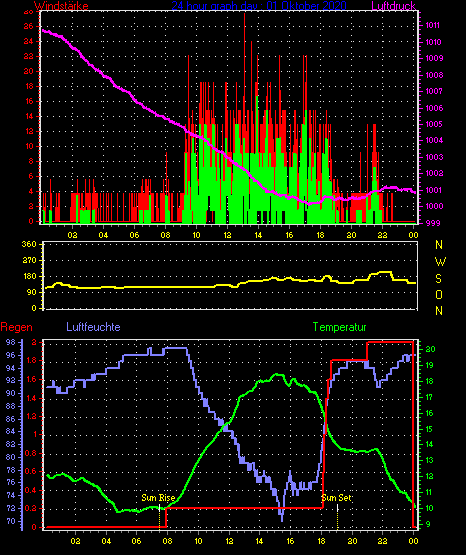Click humidity axis value 88

click(x=11, y=406)
